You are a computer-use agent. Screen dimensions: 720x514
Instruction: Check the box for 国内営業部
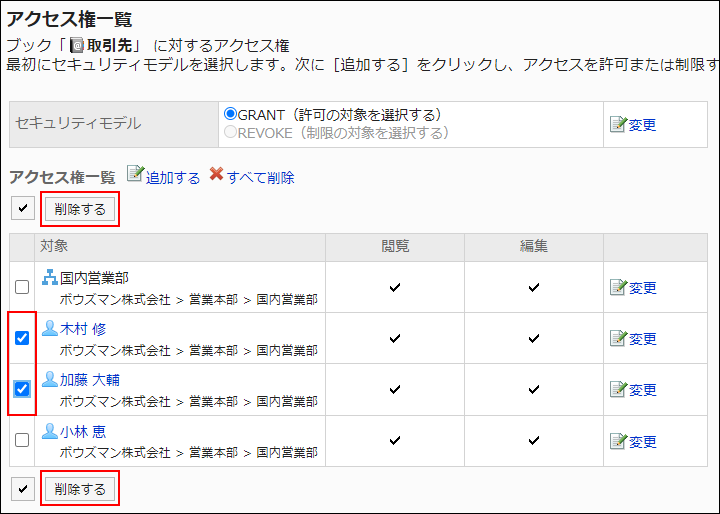(22, 287)
